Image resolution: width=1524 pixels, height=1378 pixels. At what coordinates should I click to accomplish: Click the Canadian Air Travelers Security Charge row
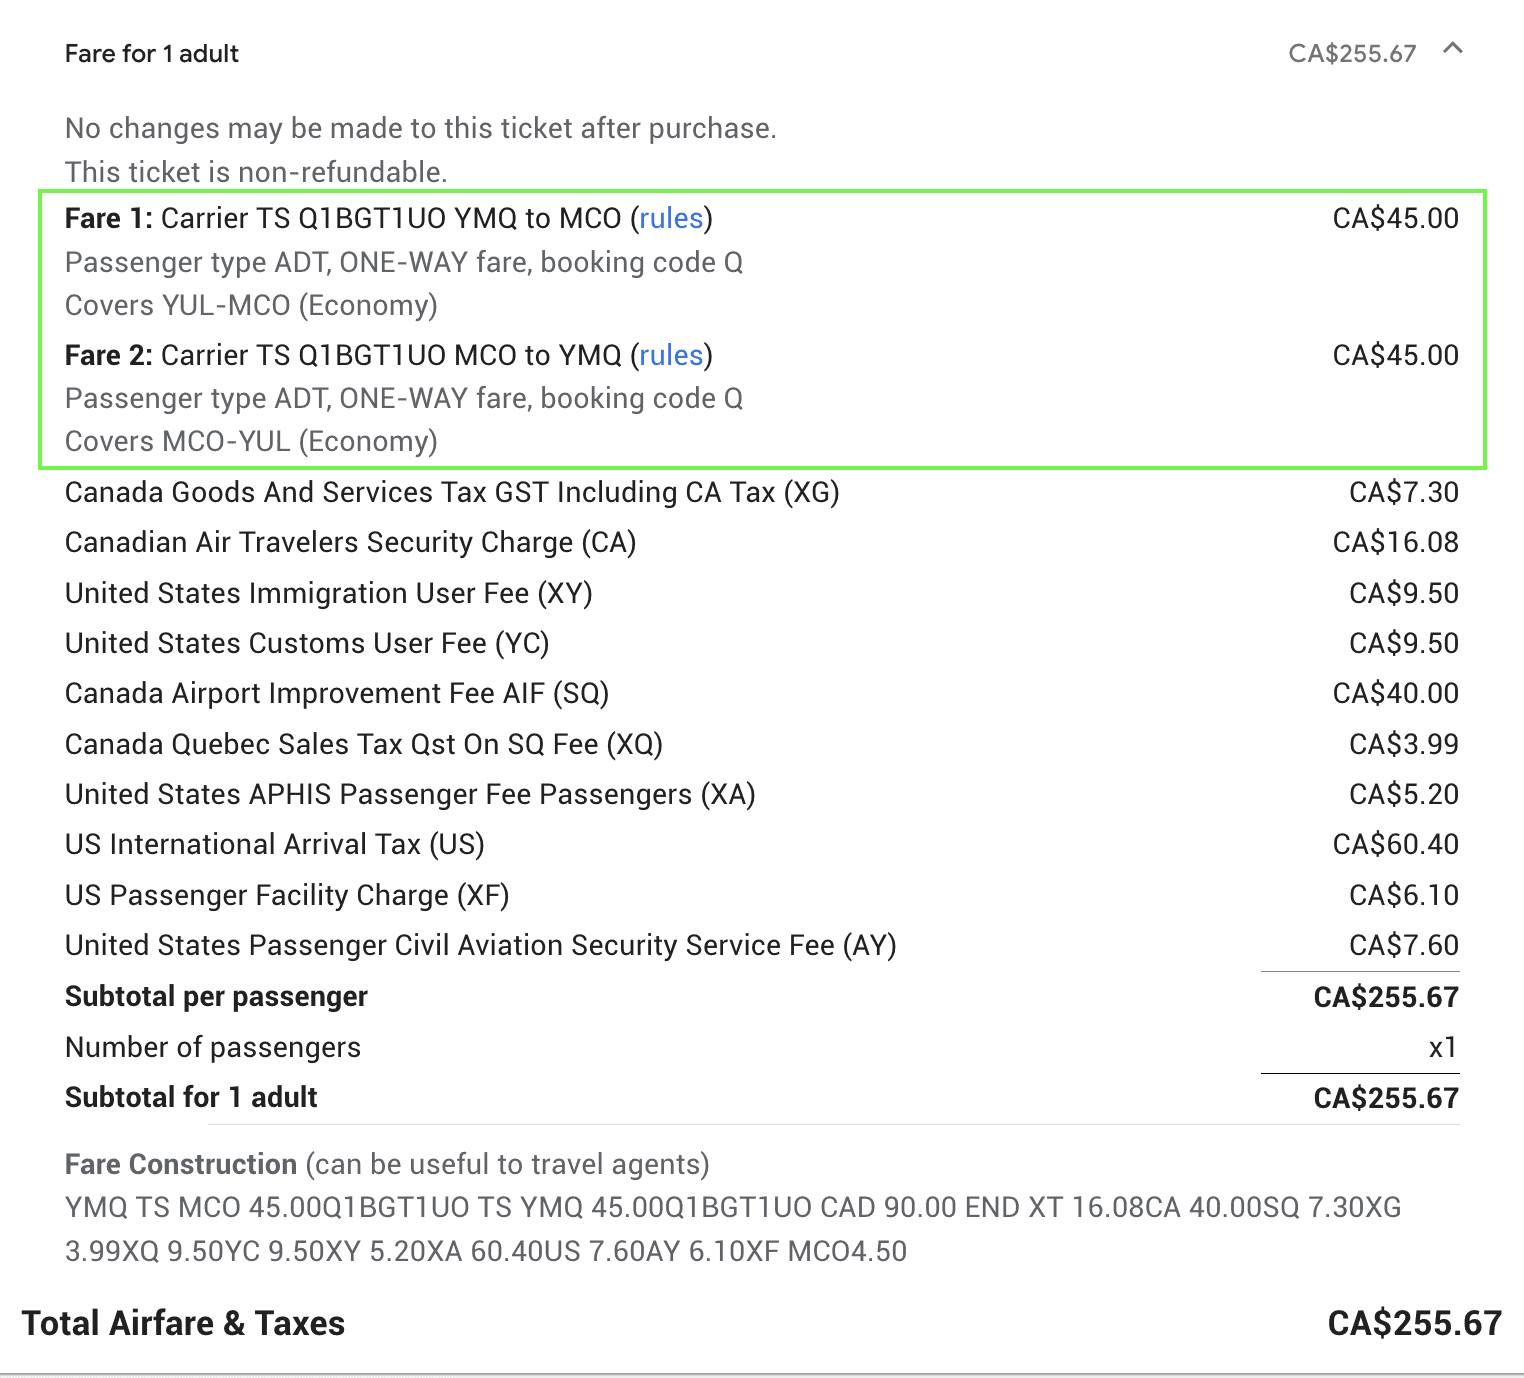(350, 542)
